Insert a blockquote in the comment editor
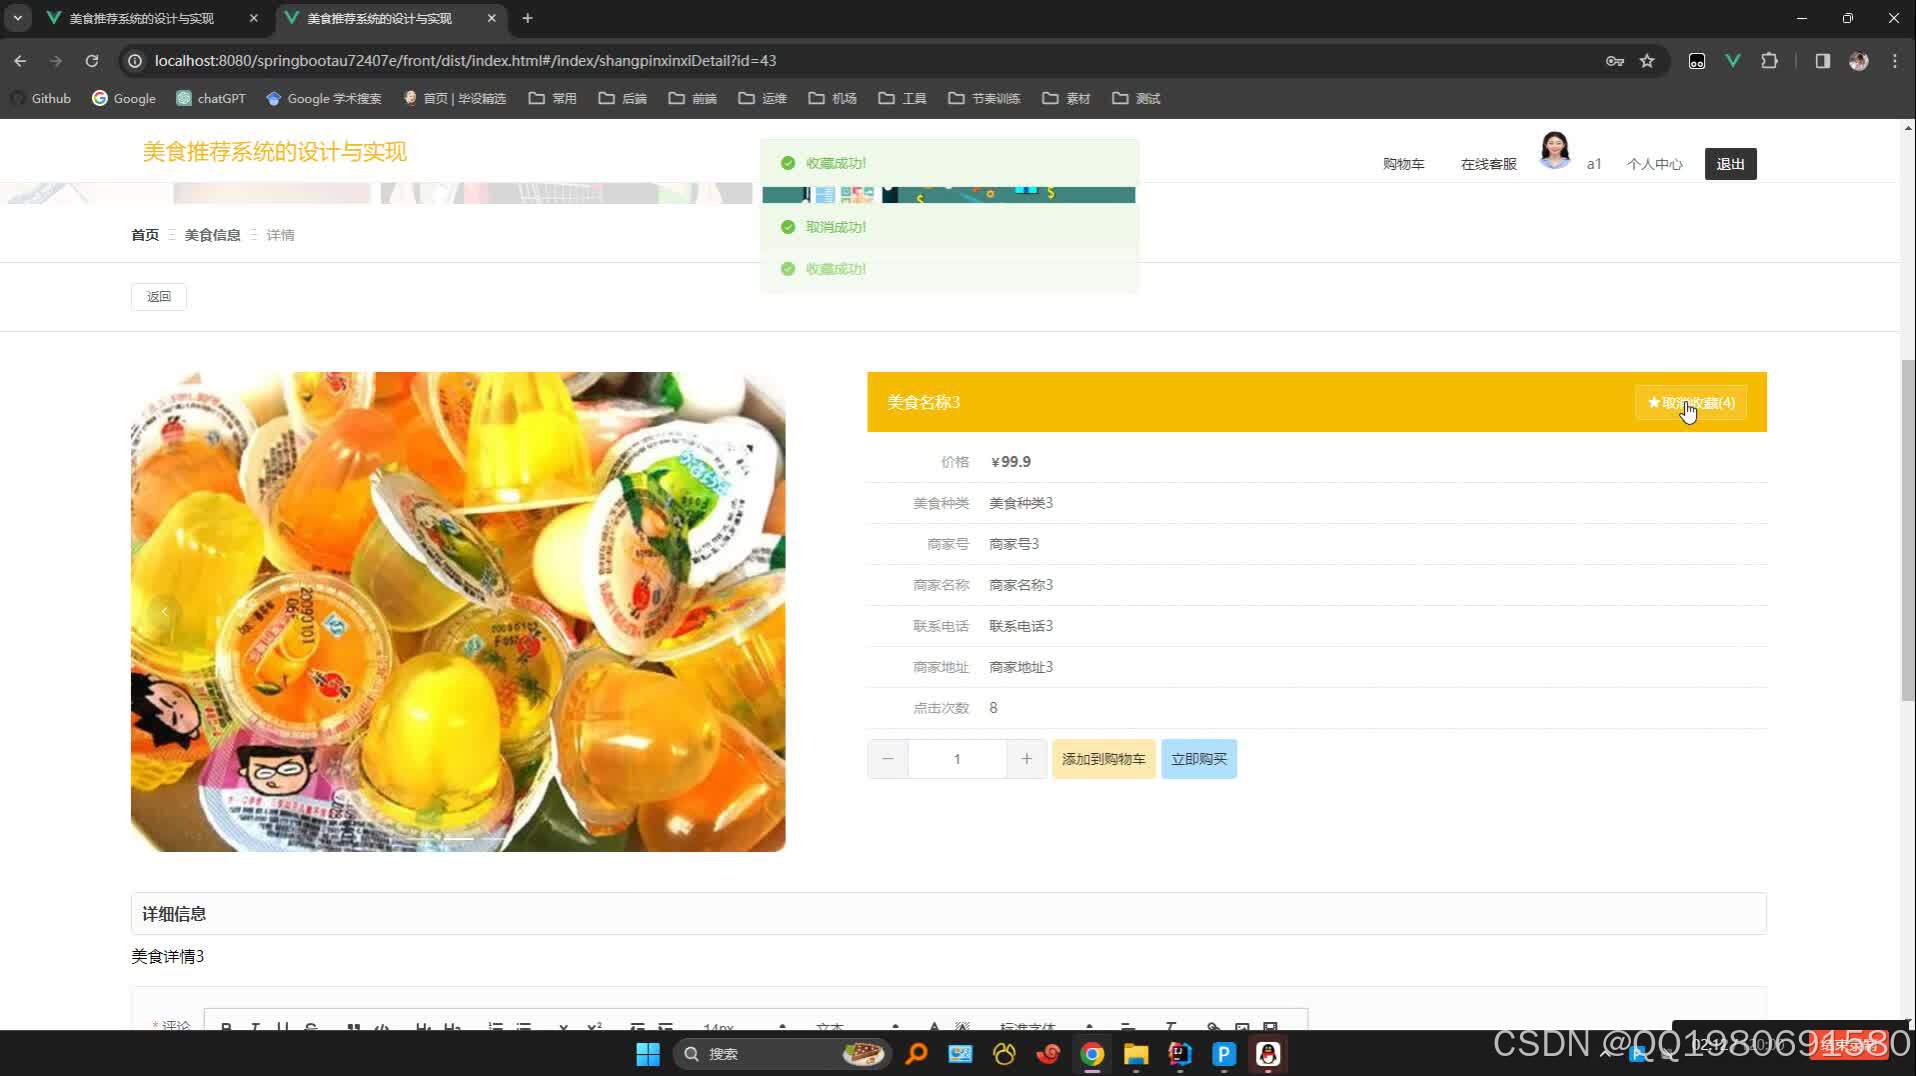The height and width of the screenshot is (1076, 1916). click(352, 1028)
